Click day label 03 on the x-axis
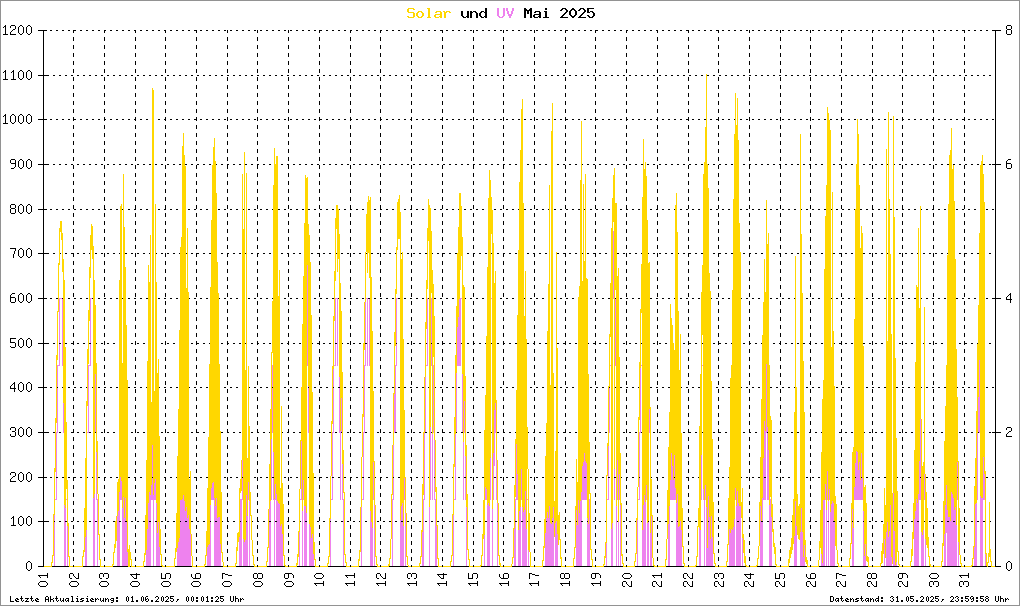Viewport: 1020px width, 606px height. pos(105,579)
